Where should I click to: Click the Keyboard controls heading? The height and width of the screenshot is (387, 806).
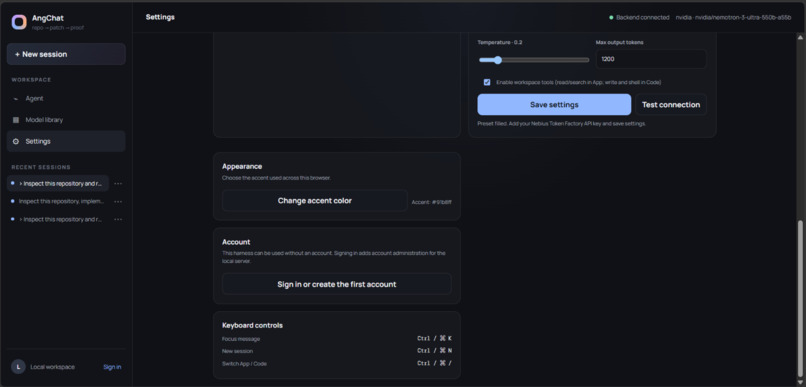[x=252, y=325]
